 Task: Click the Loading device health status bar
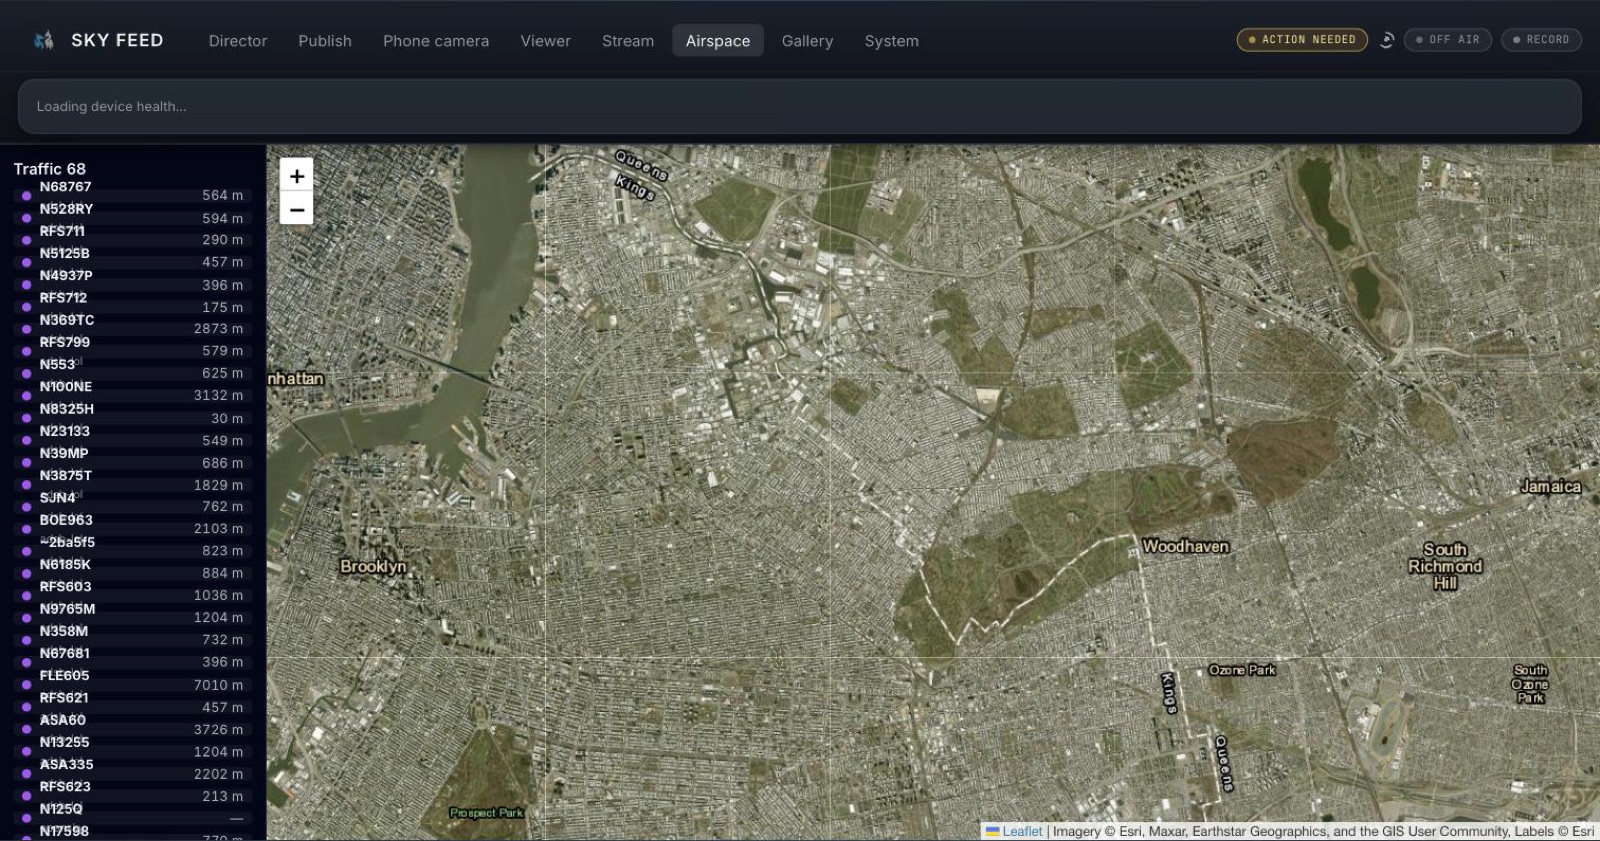pos(800,107)
